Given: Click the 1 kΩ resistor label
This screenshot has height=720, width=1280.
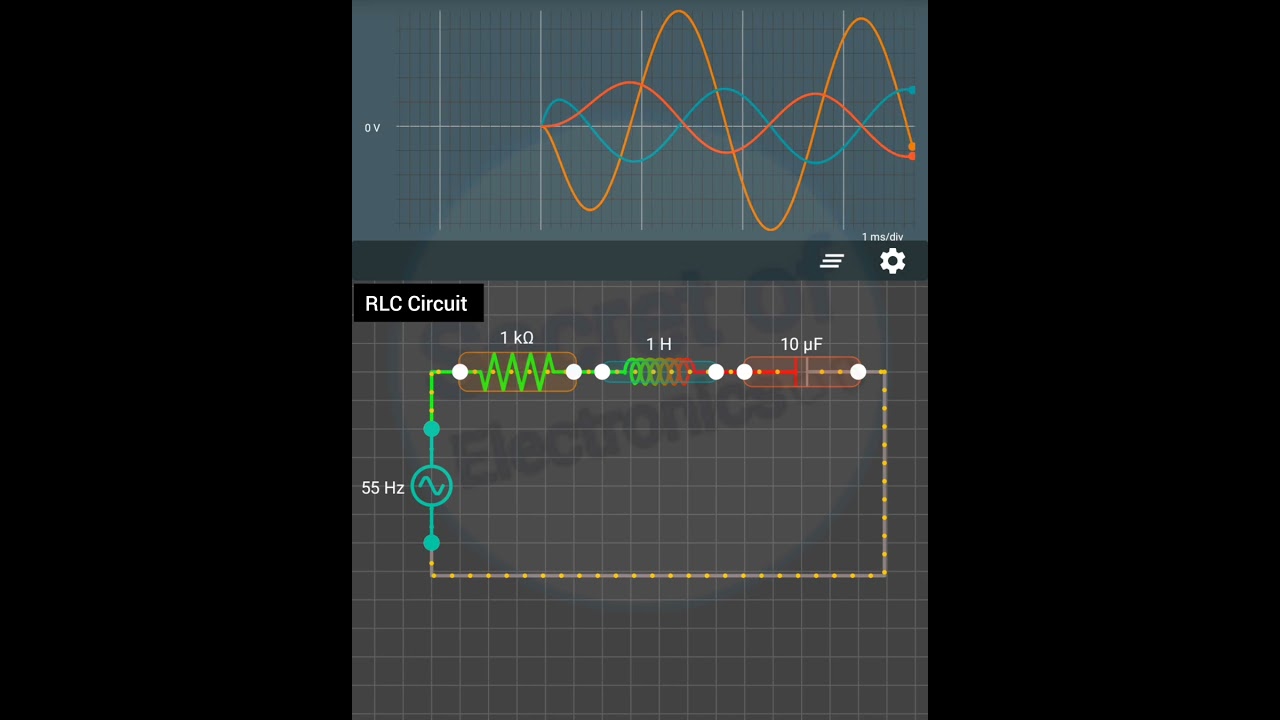Looking at the screenshot, I should (x=517, y=338).
